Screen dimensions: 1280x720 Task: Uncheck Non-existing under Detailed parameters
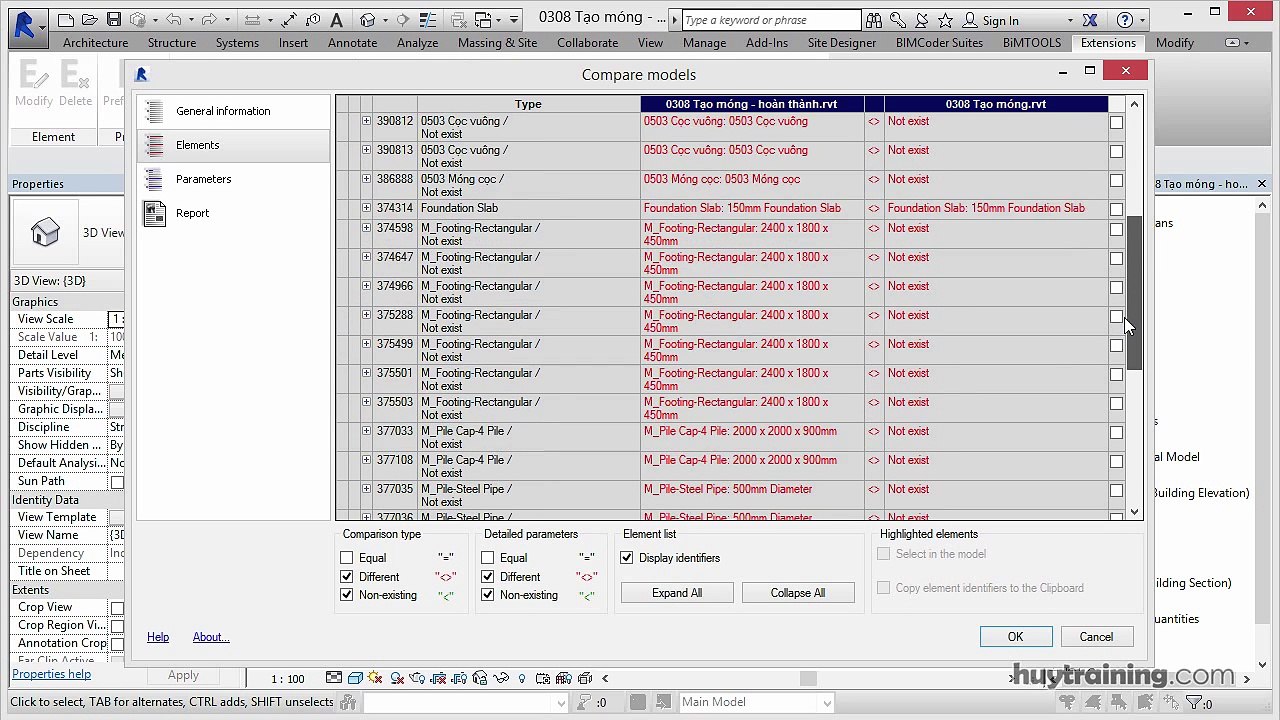point(488,595)
